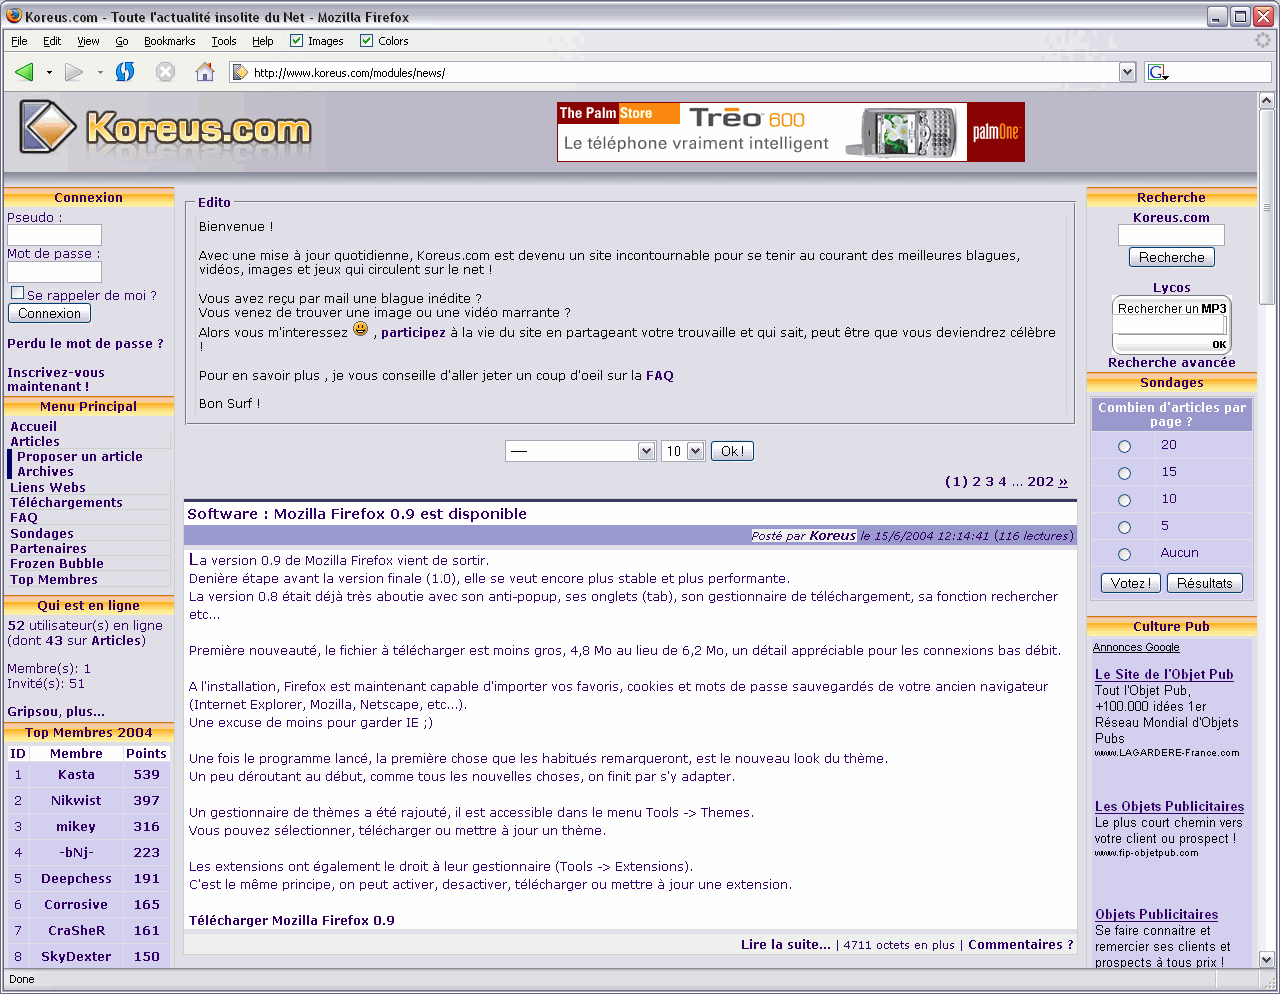This screenshot has width=1280, height=994.
Task: Click the page vertical scrollbar thumb
Action: pyautogui.click(x=1266, y=207)
